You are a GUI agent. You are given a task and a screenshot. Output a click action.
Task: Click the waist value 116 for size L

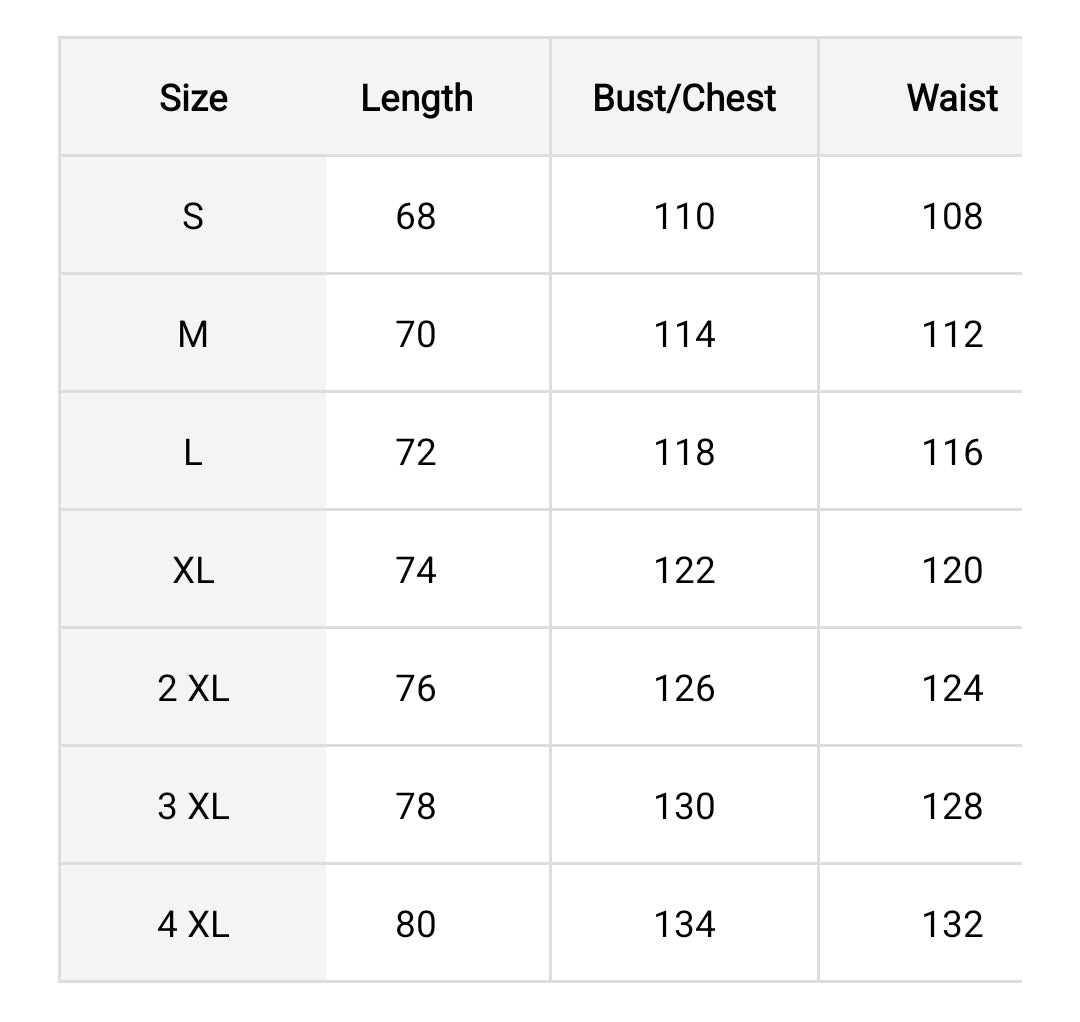[952, 452]
